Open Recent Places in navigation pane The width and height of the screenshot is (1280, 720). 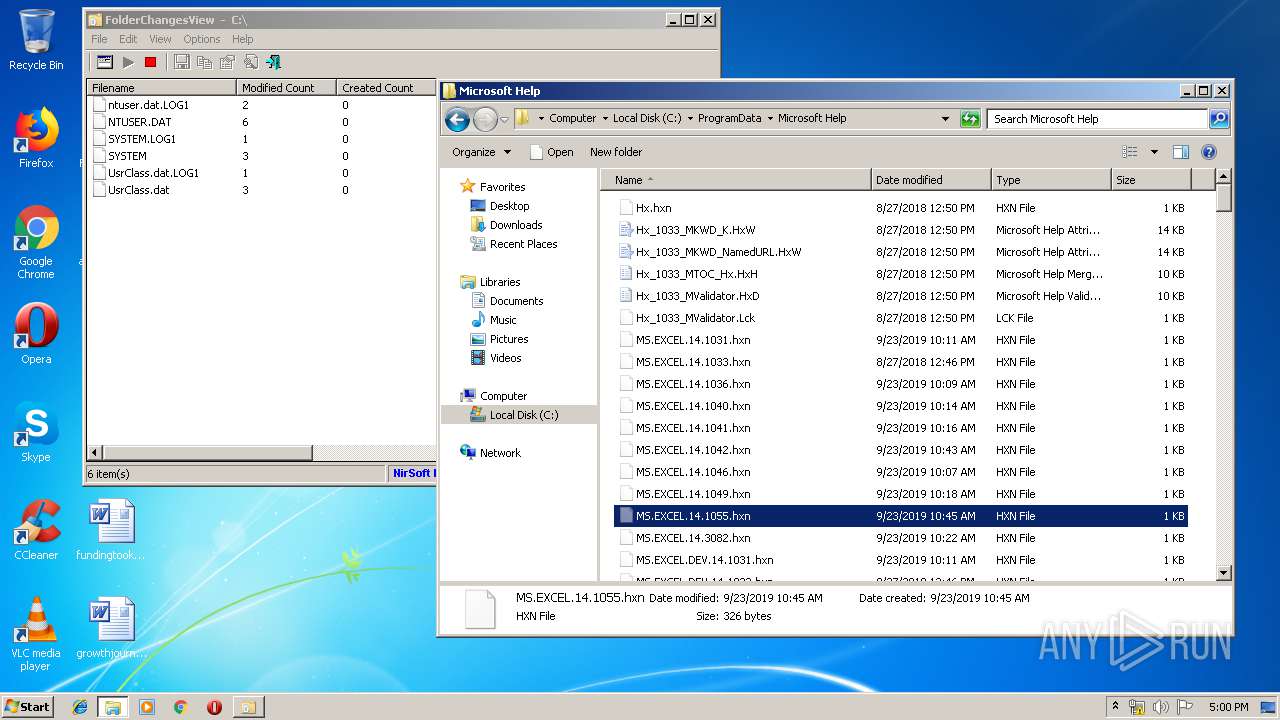[523, 244]
